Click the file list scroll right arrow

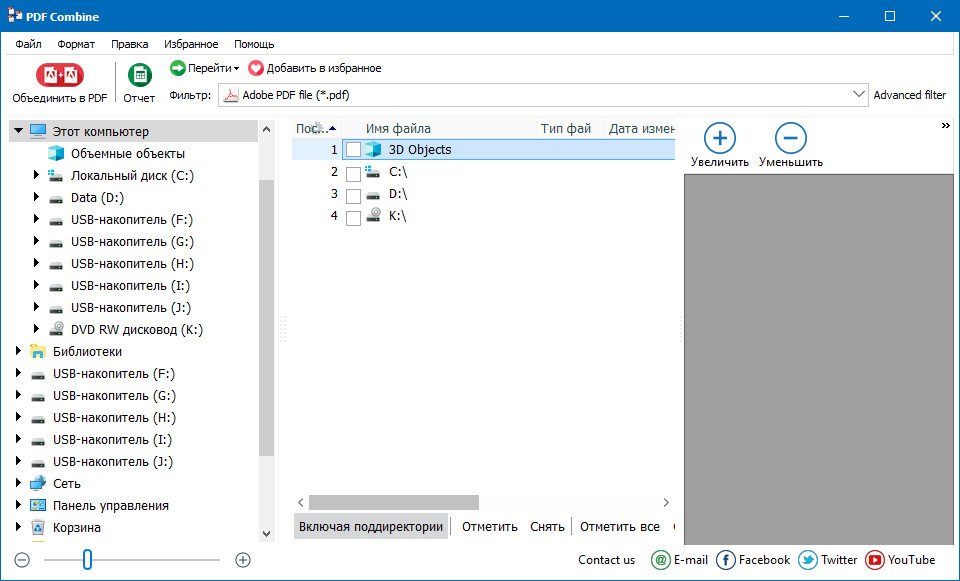point(666,503)
